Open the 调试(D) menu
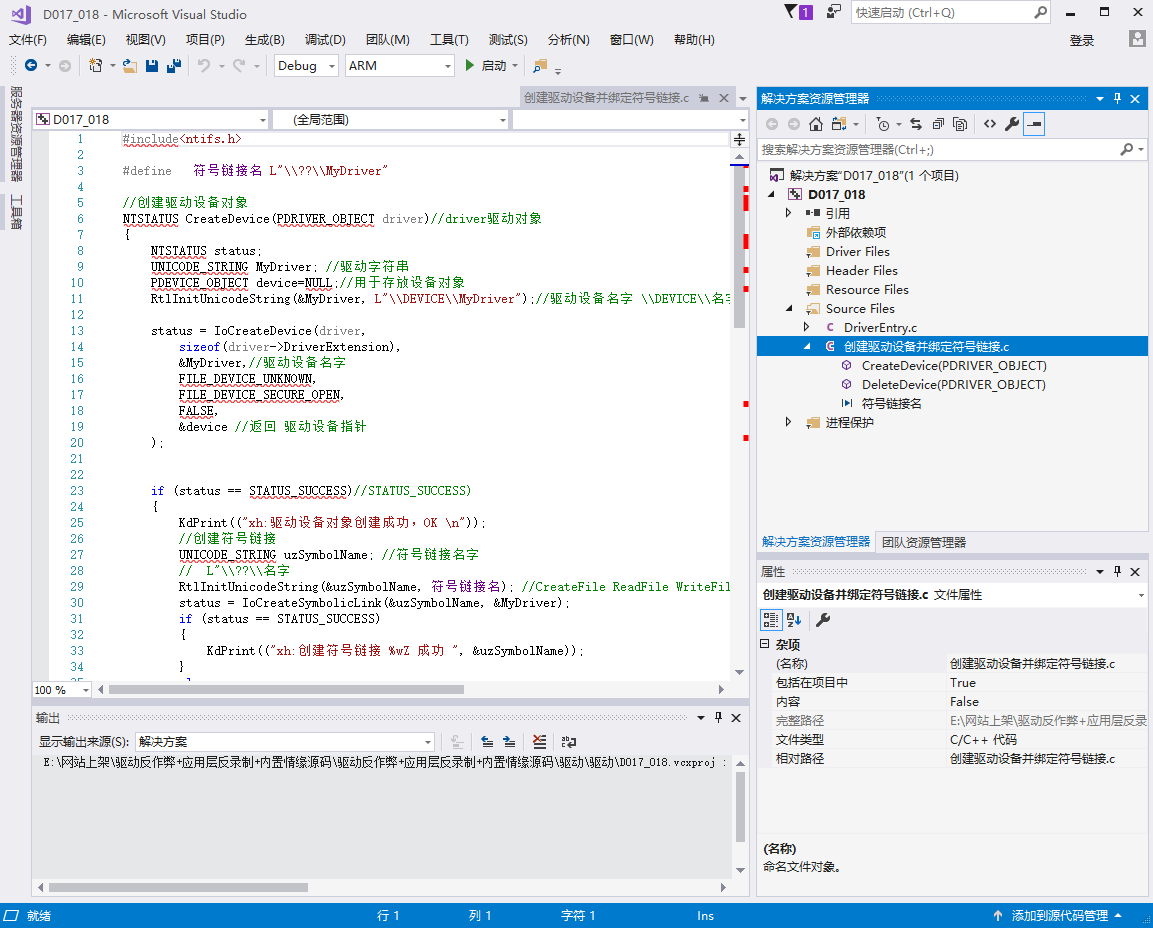The height and width of the screenshot is (928, 1153). tap(325, 40)
